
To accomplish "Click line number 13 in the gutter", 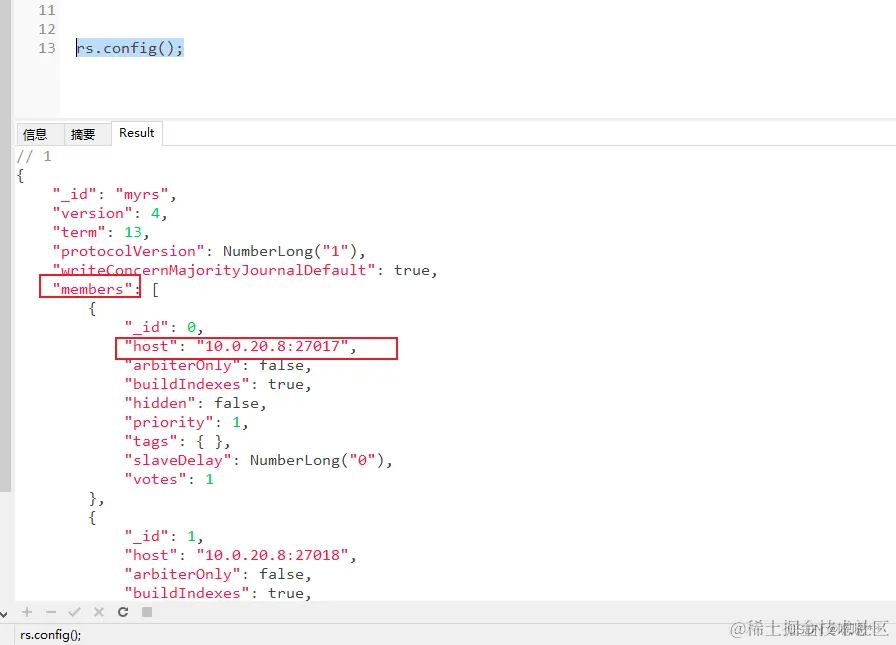I will (x=47, y=48).
